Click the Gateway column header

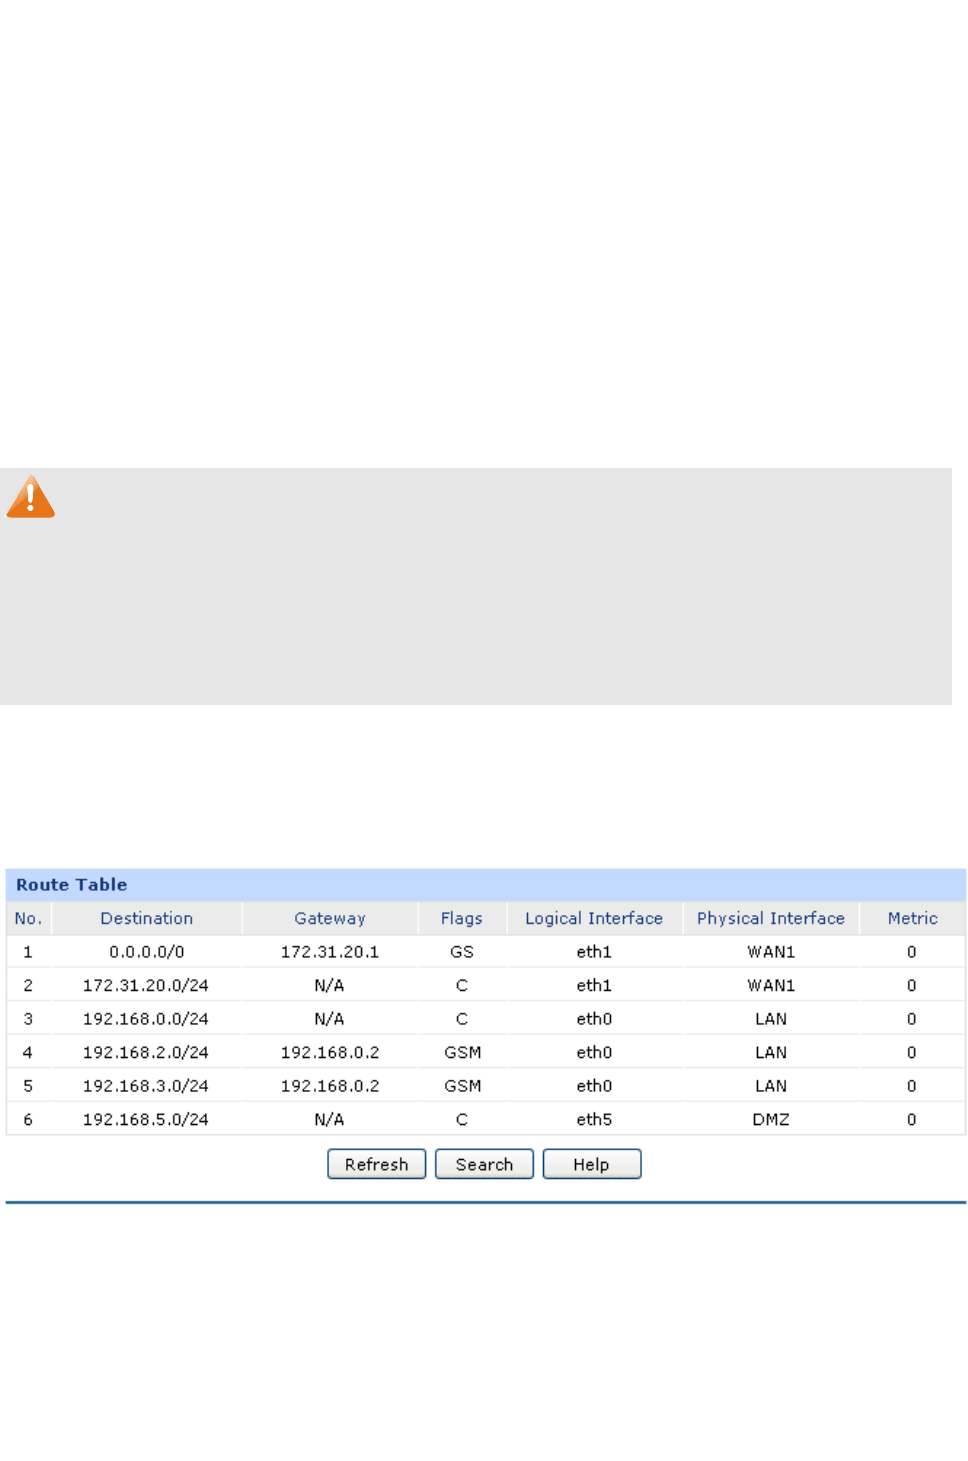tap(330, 918)
